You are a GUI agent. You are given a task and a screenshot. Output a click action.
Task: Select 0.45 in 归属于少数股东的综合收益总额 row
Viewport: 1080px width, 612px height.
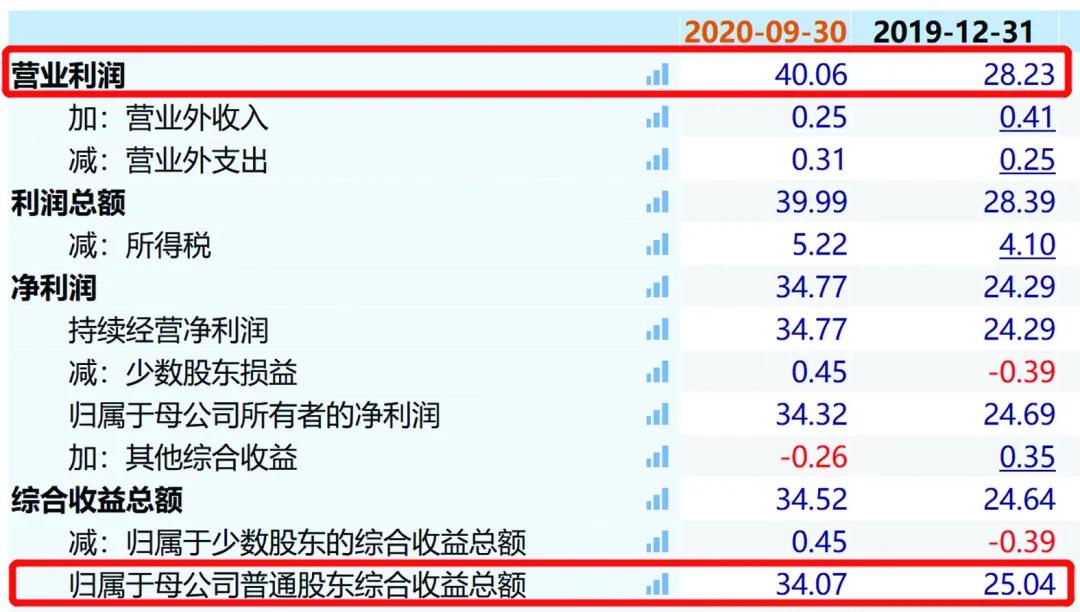click(818, 542)
